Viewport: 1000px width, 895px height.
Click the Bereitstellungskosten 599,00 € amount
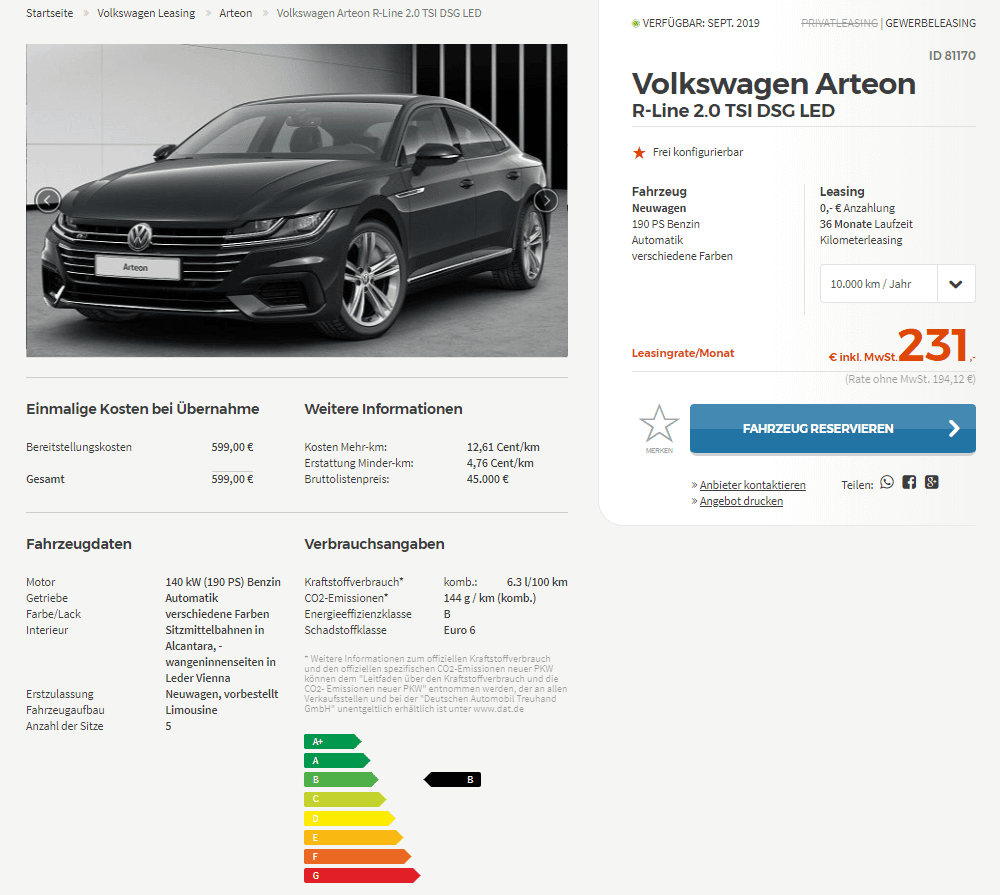coord(232,447)
